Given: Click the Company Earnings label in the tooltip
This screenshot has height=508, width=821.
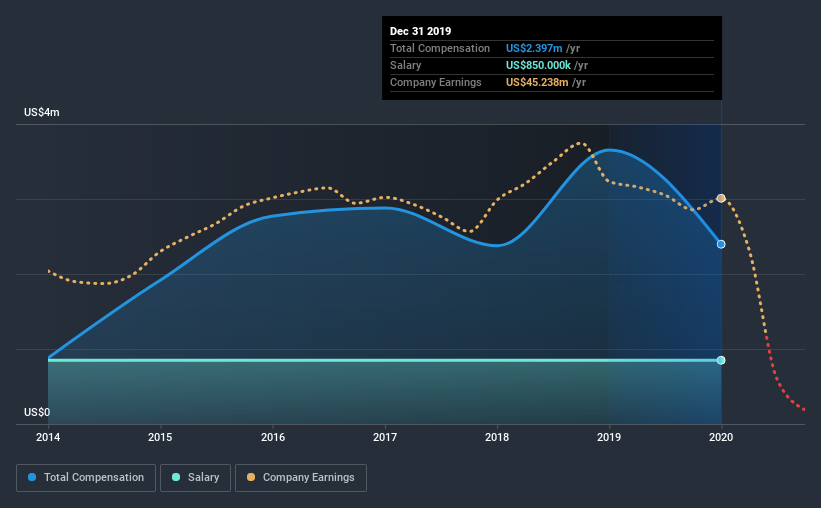Looking at the screenshot, I should tap(436, 83).
